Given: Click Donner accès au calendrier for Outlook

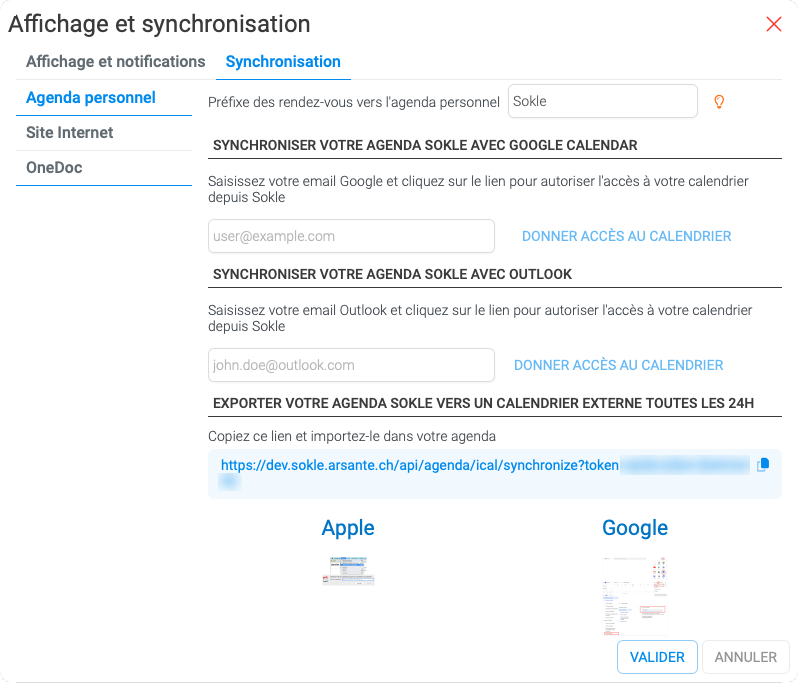Looking at the screenshot, I should 618,365.
